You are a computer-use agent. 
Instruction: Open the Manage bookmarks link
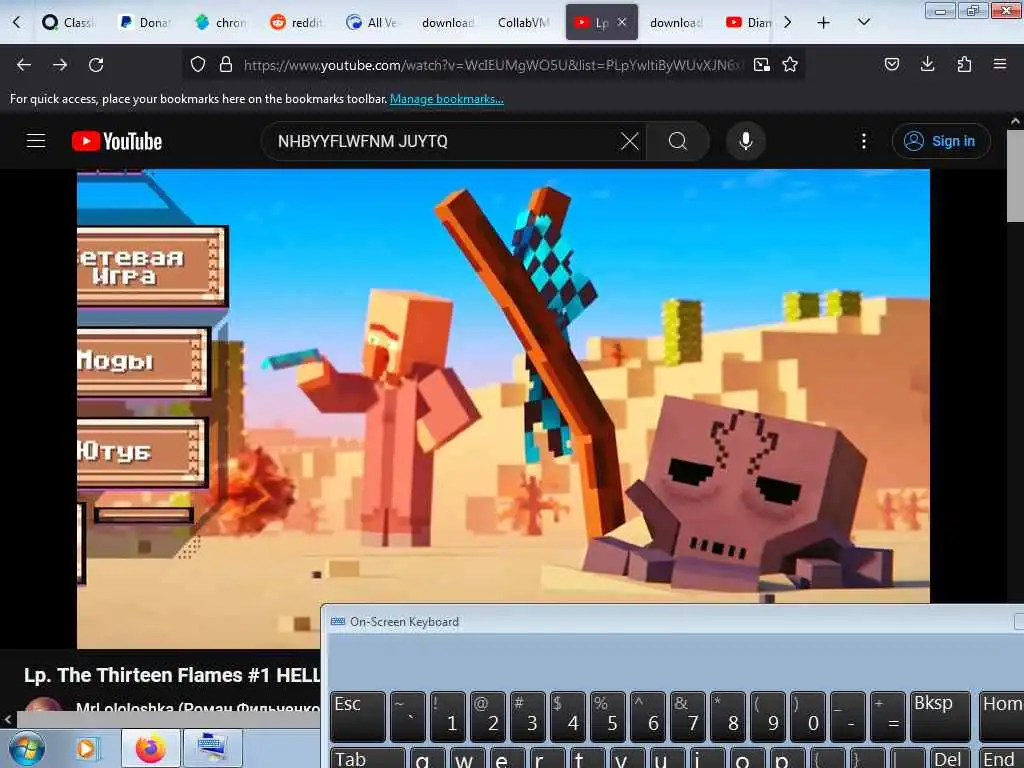coord(447,99)
